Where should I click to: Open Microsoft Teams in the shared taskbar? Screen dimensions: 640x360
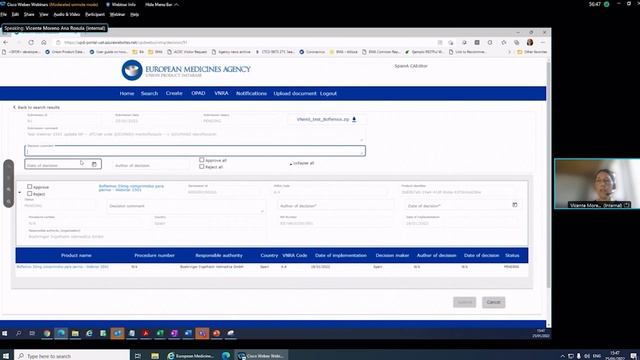point(202,333)
